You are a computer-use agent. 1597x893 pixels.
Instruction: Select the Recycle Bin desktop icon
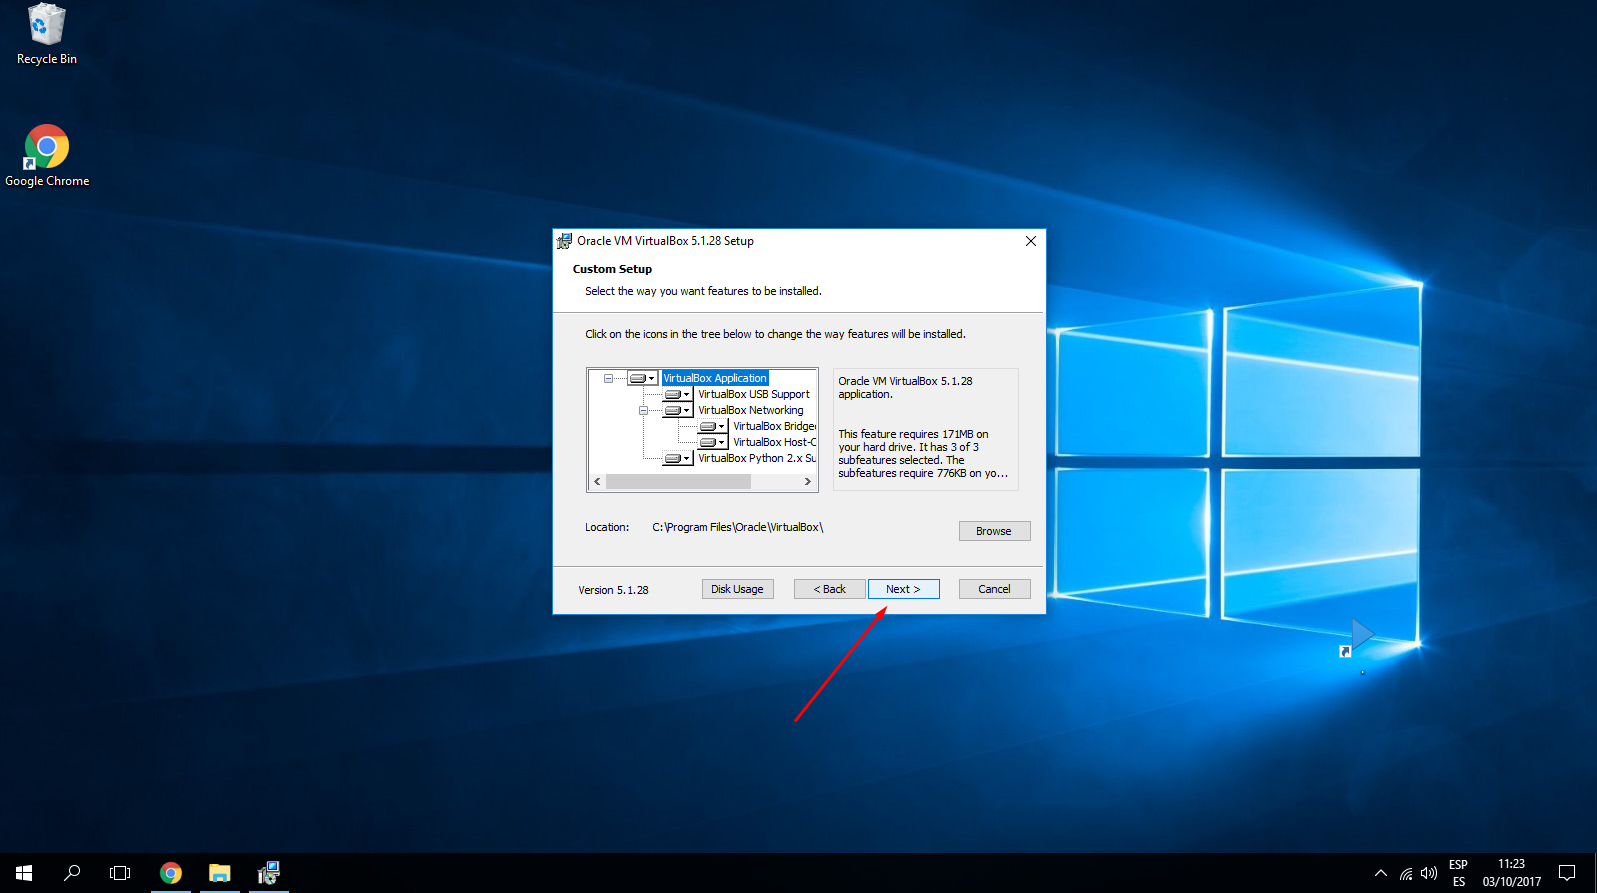coord(46,35)
